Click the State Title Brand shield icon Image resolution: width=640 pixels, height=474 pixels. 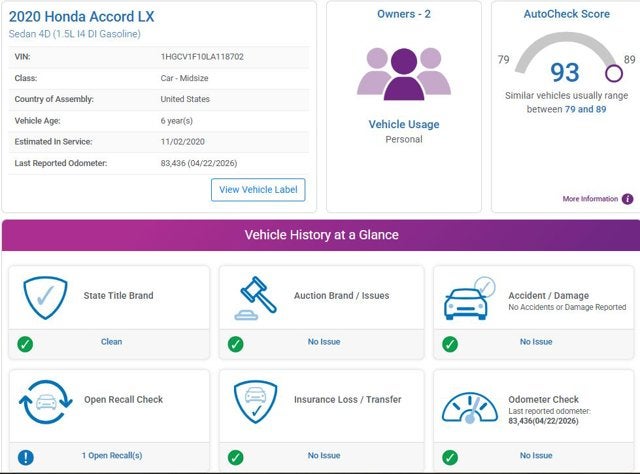[x=45, y=298]
